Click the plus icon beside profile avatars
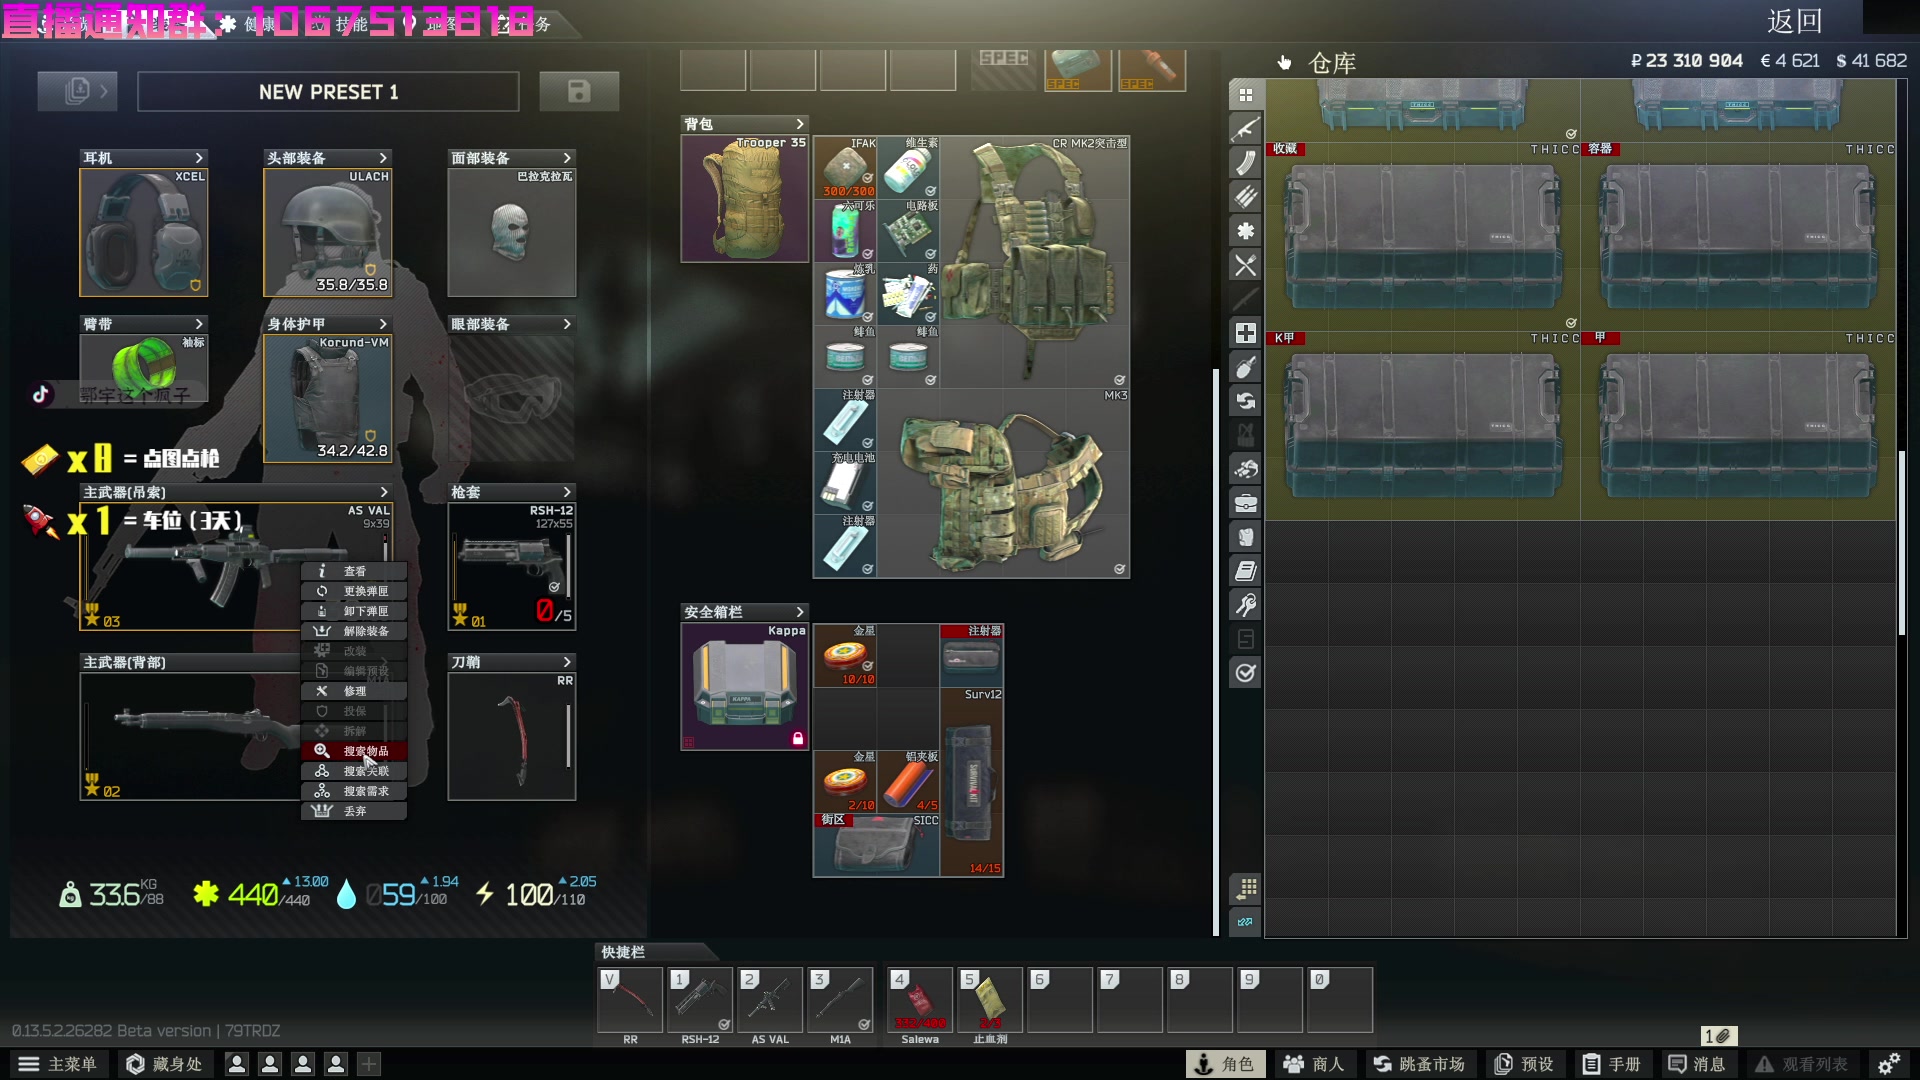Screen dimensions: 1920x1080 369,1064
